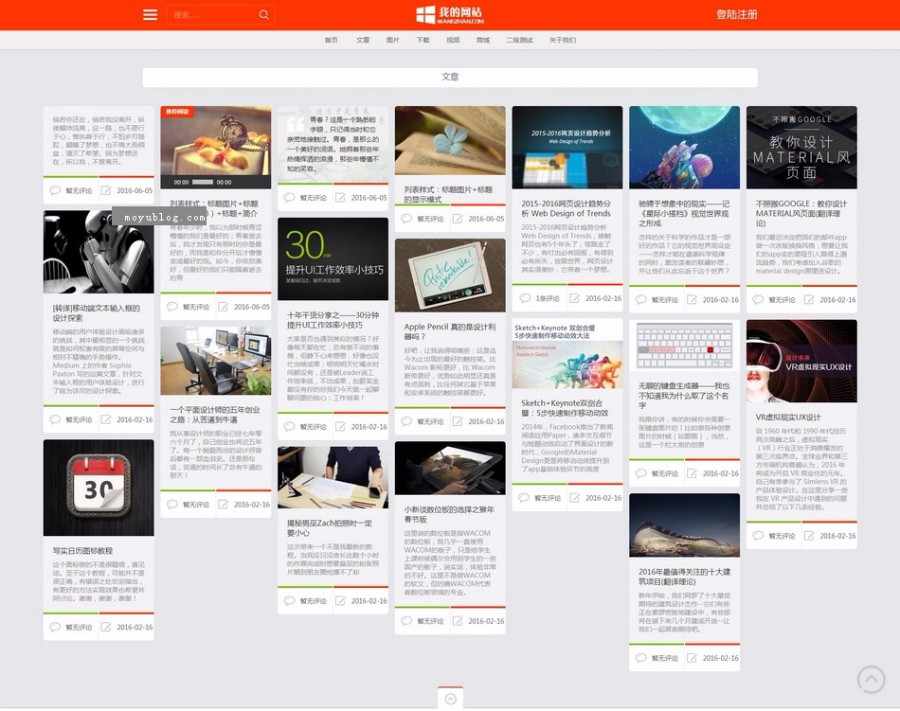Open the 文章 navigation item
This screenshot has height=711, width=900.
(x=362, y=40)
